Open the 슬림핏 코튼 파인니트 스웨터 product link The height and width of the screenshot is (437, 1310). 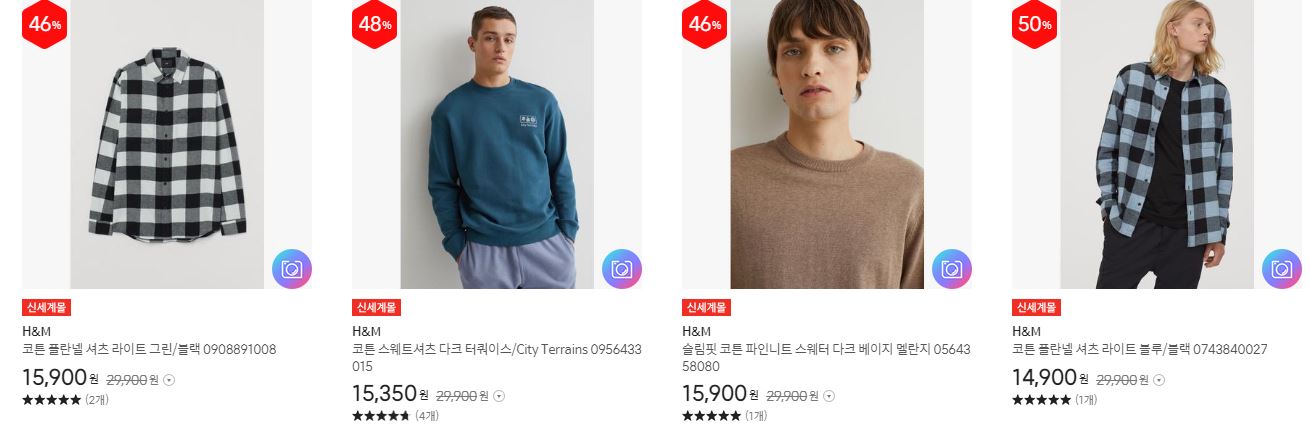826,358
